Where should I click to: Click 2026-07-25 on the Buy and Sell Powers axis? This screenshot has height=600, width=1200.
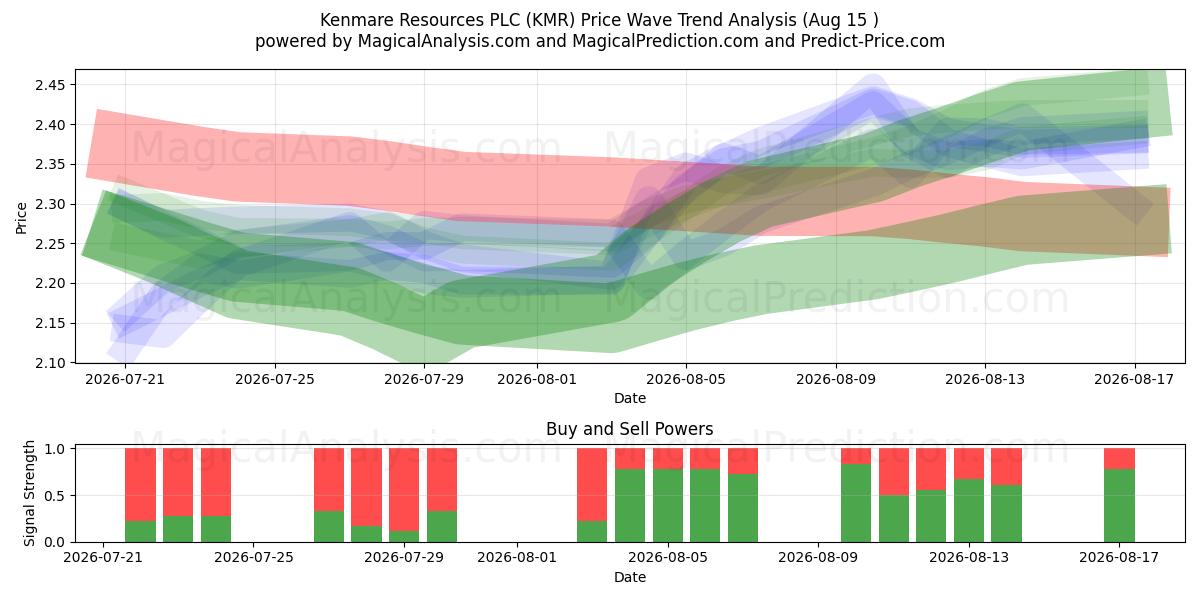254,558
